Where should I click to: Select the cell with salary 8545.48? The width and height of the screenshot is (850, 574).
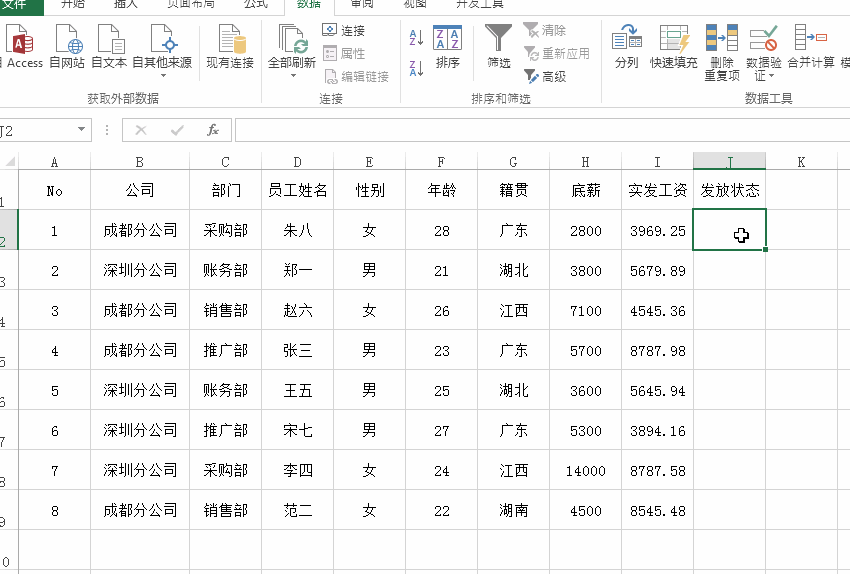658,510
